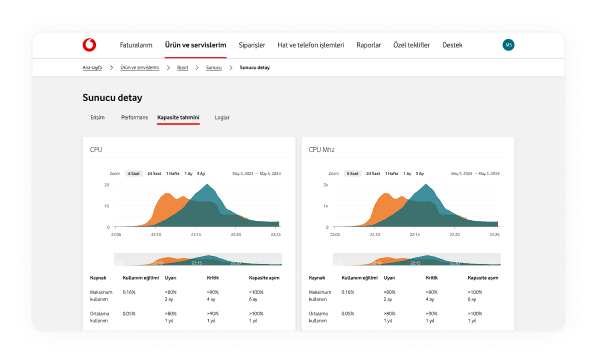This screenshot has height=364, width=598.
Task: Click the Uyarı column header in the CPU table
Action: 170,278
